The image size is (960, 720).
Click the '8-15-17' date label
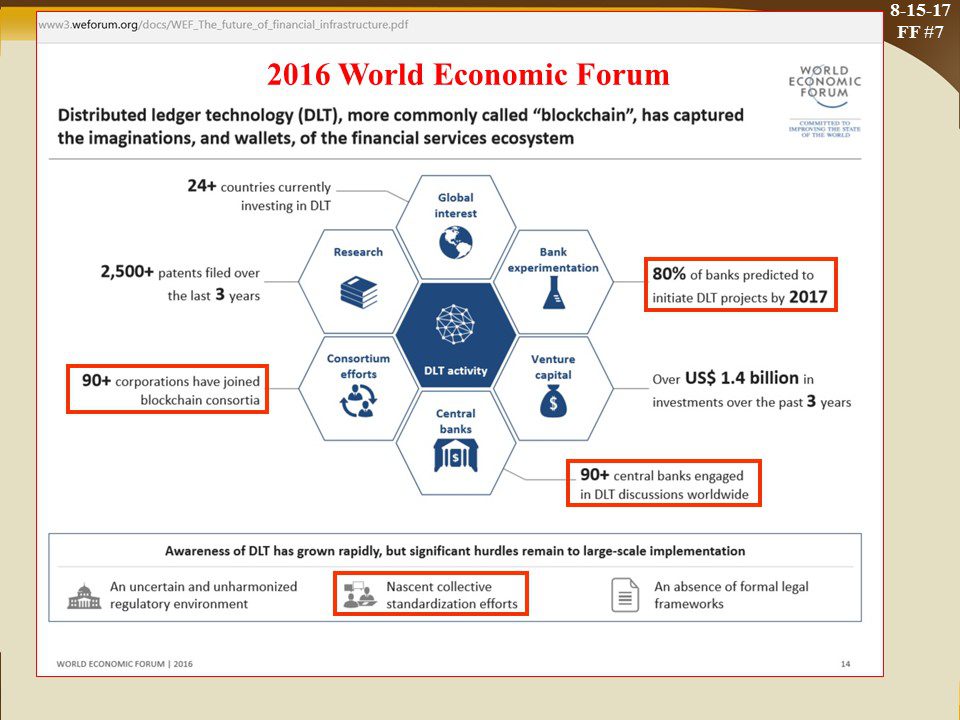click(920, 10)
